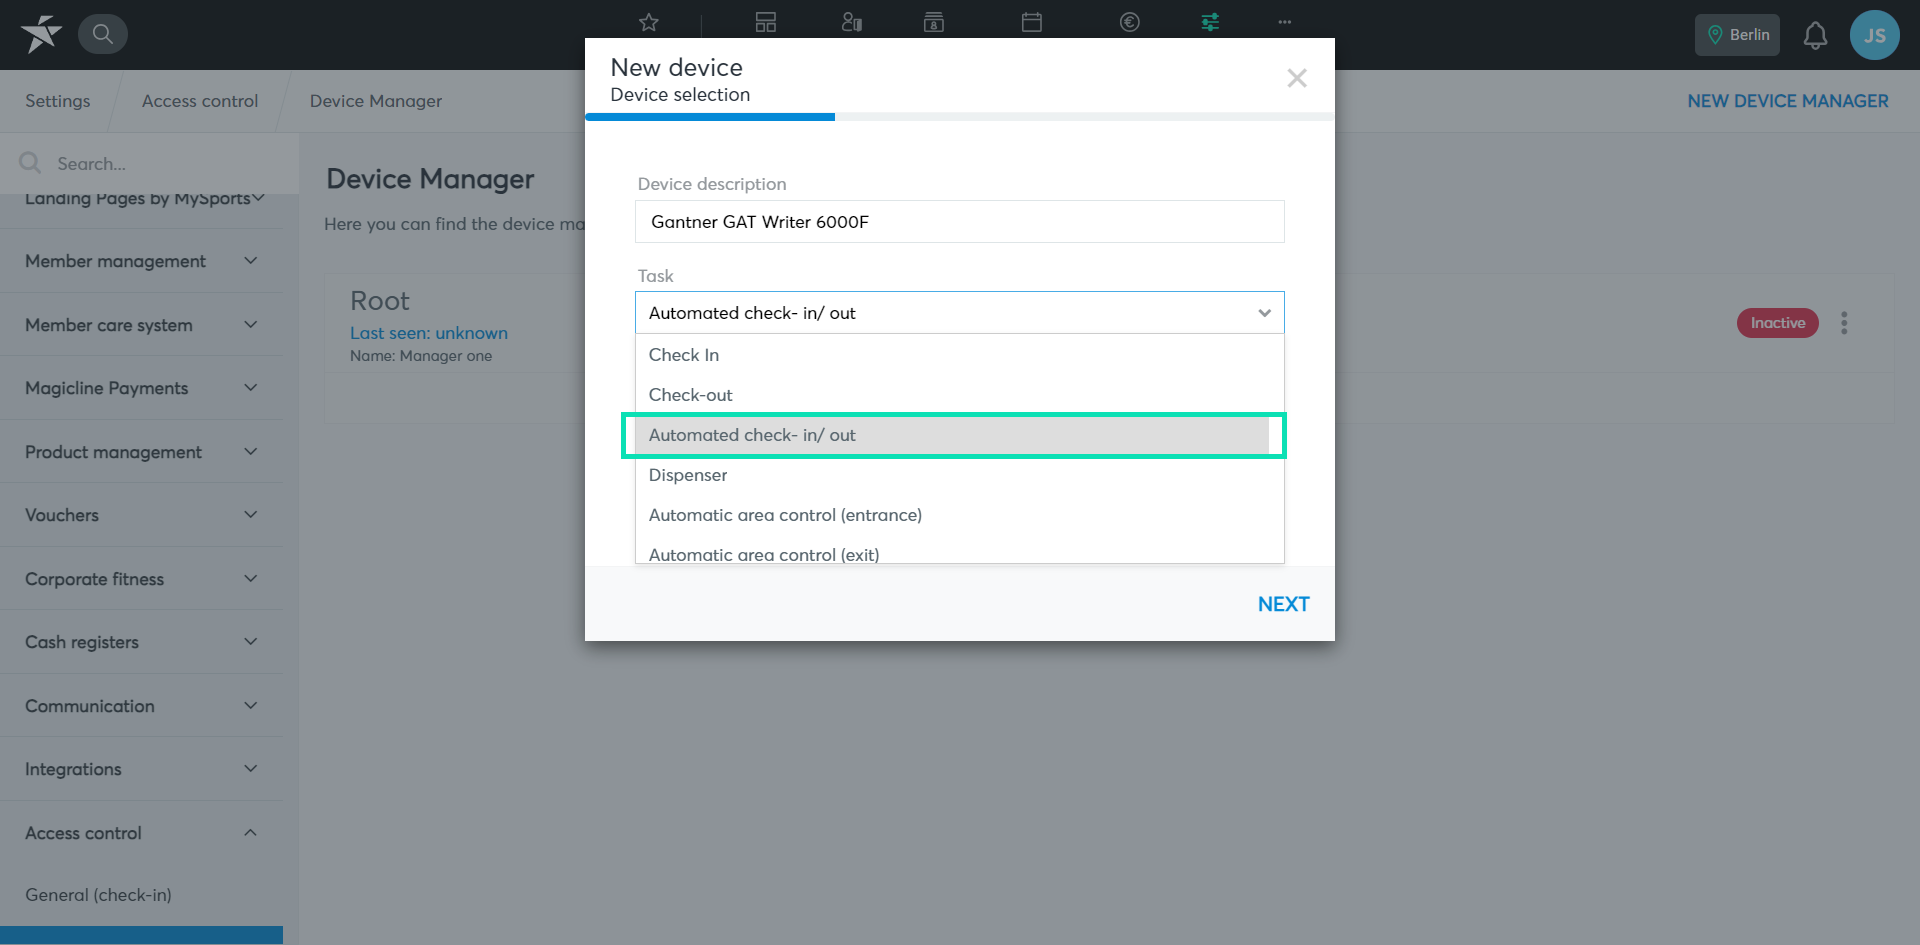This screenshot has height=945, width=1920.
Task: Open the settings sliders icon in the top bar
Action: [x=1210, y=22]
